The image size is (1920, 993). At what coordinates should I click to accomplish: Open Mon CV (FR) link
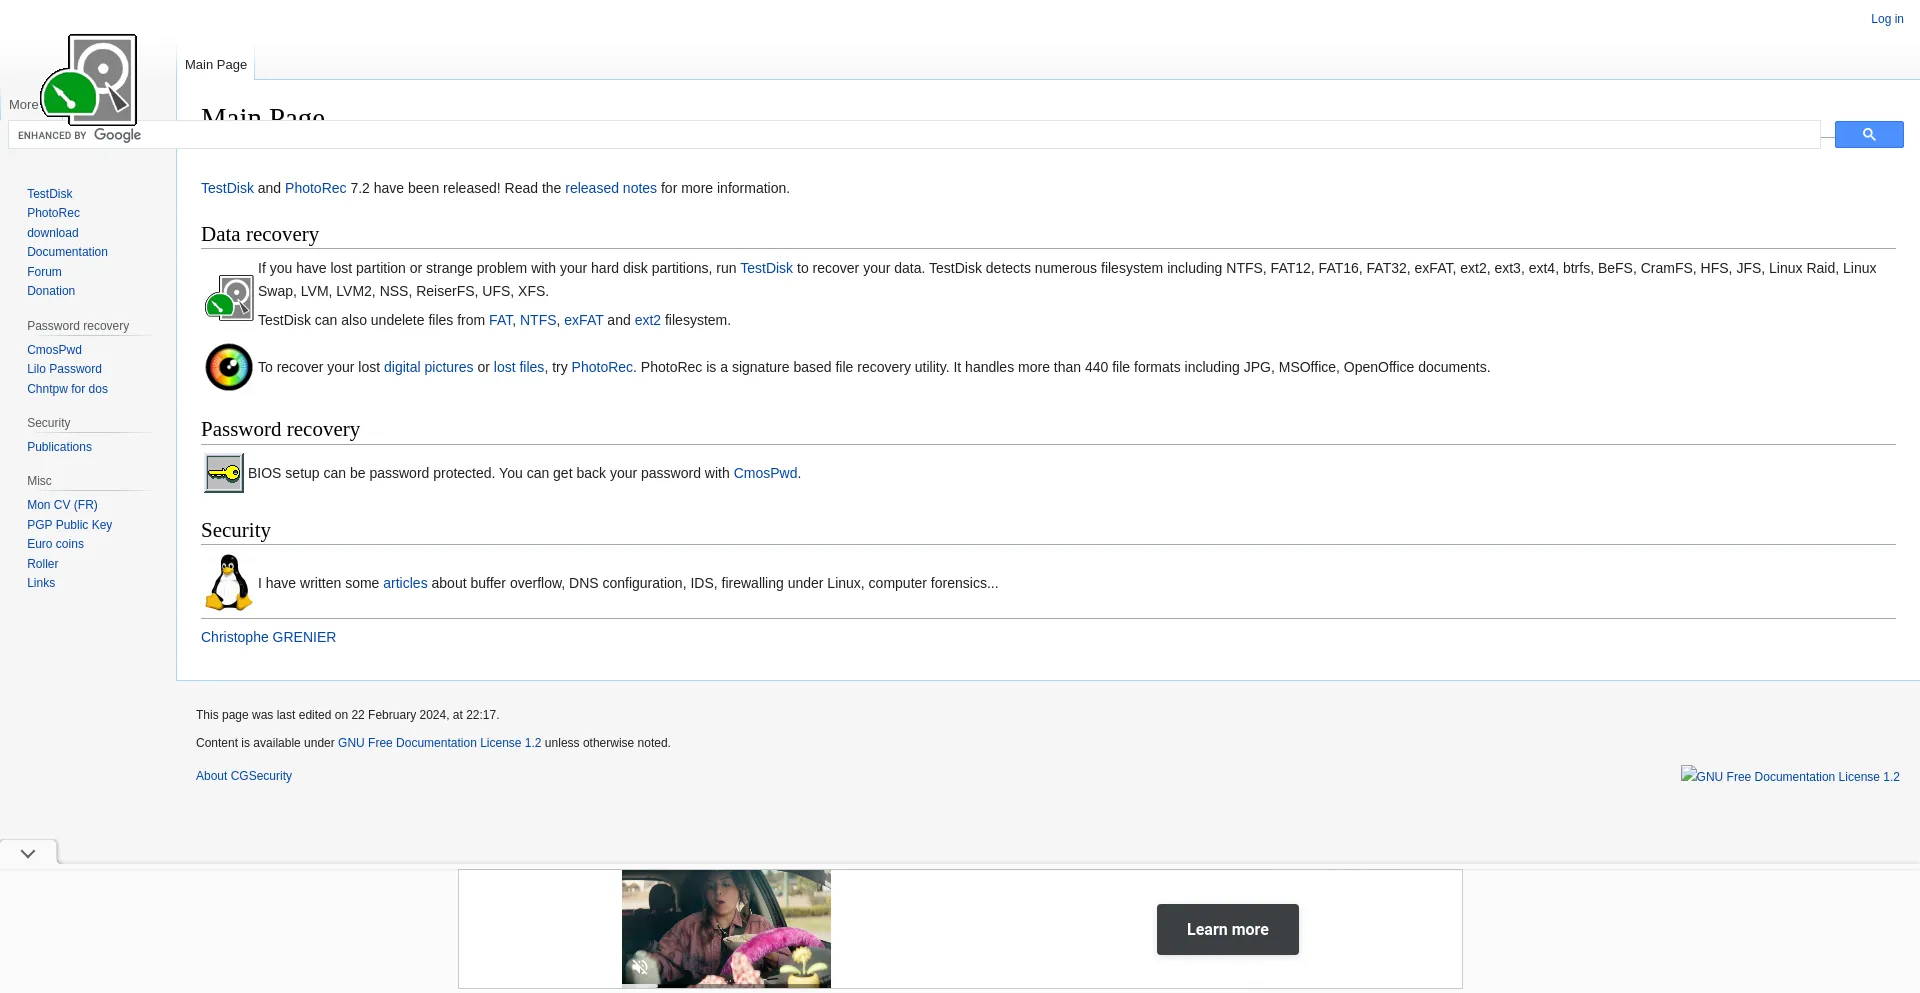(x=62, y=505)
